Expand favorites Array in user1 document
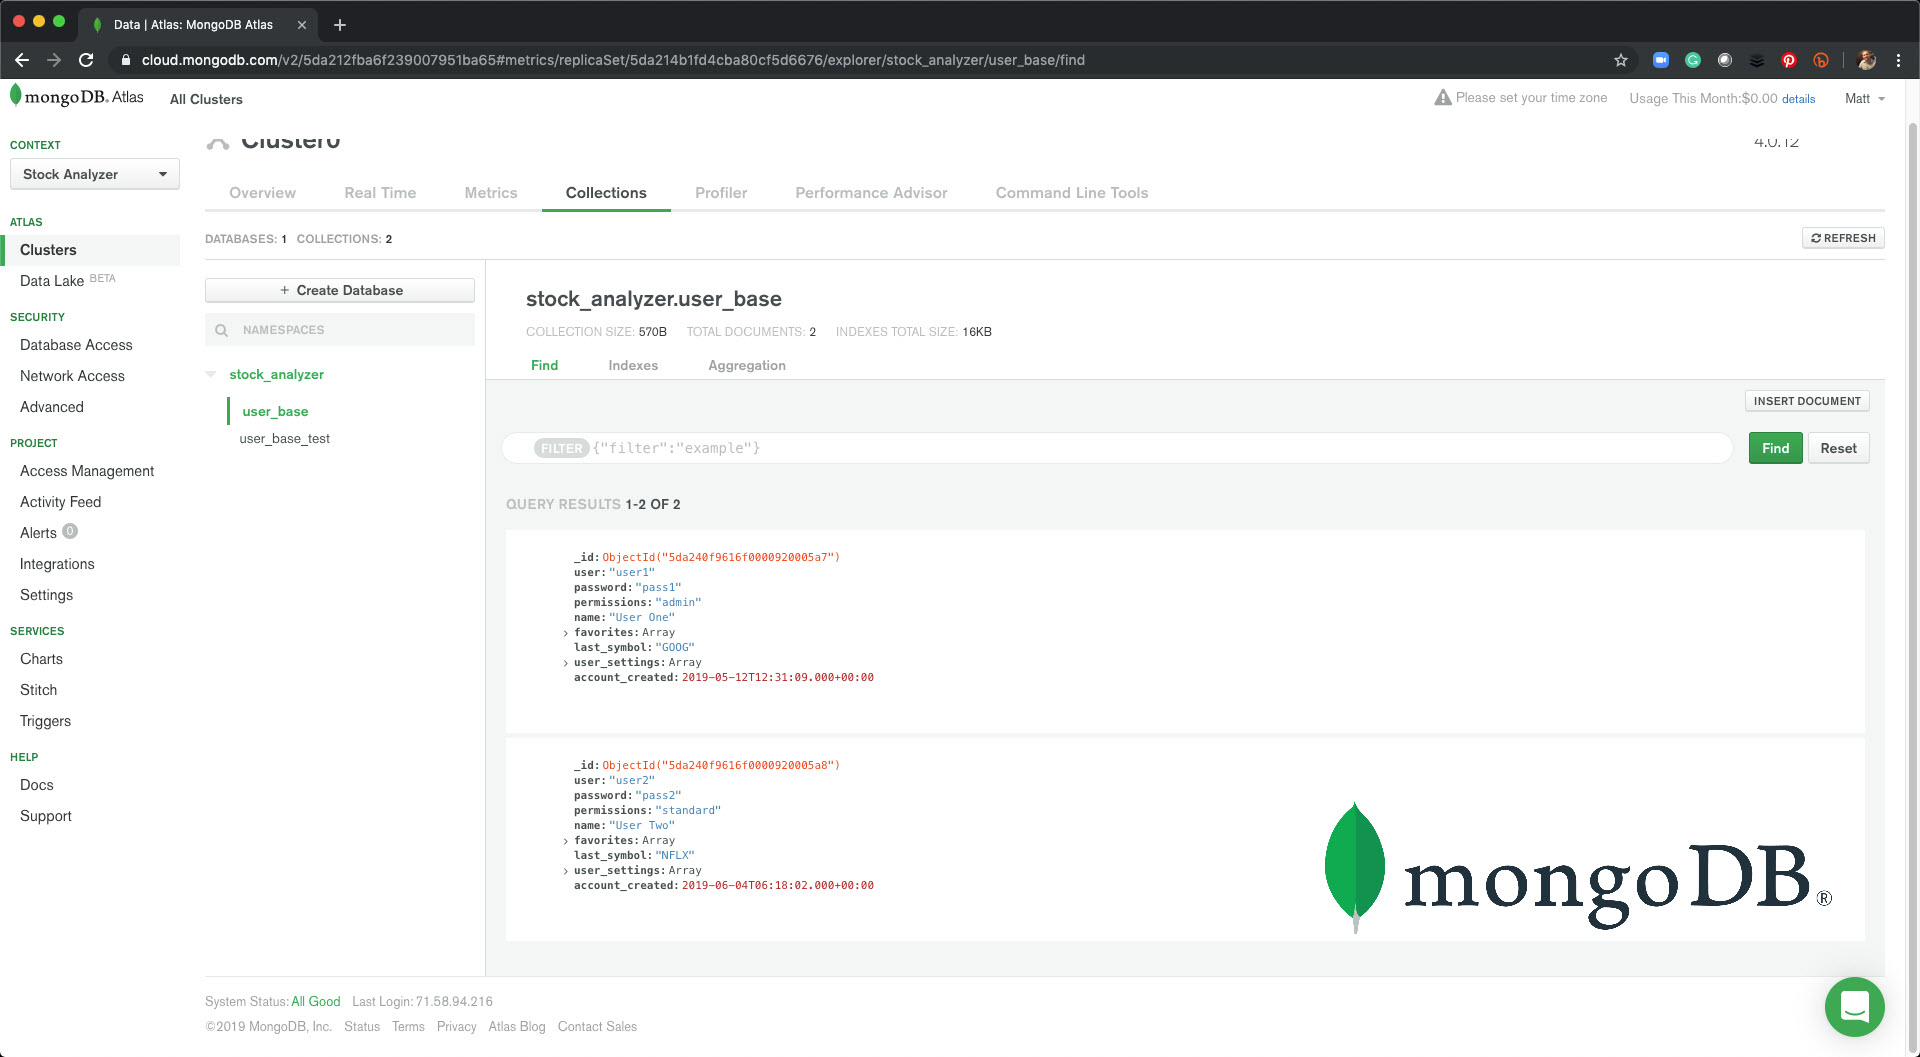This screenshot has height=1057, width=1920. pos(565,633)
